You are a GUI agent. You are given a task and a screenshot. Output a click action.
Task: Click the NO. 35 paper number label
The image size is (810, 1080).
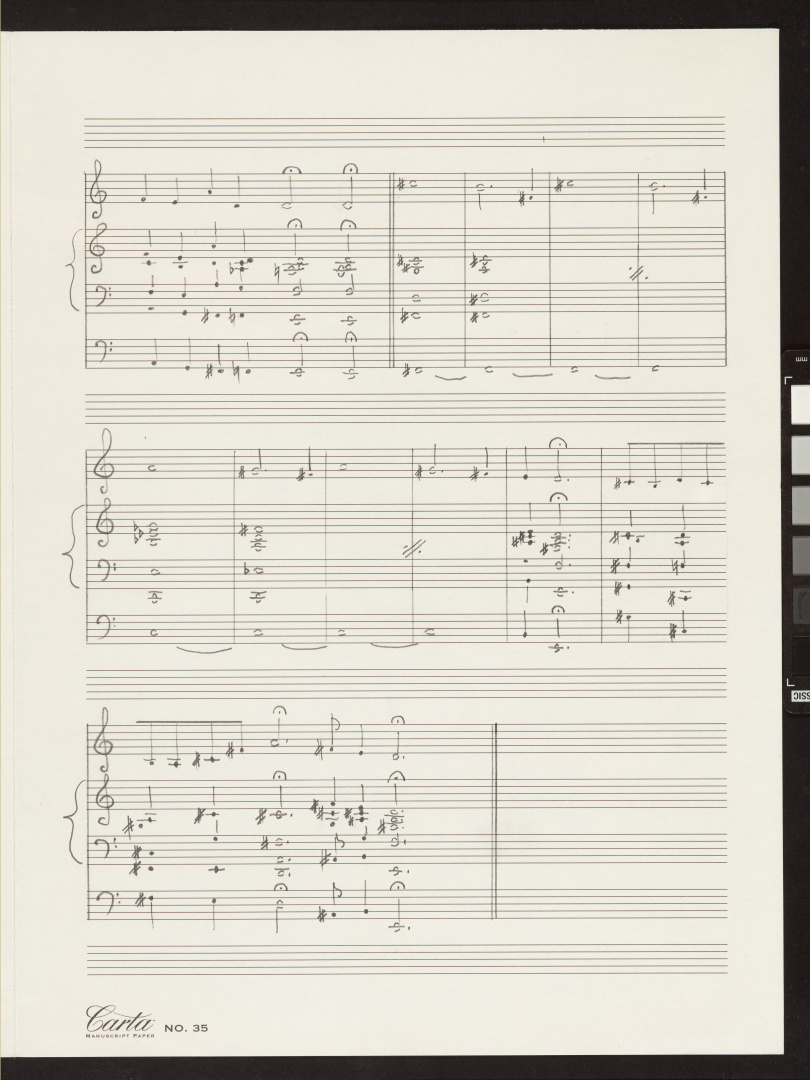[186, 1028]
